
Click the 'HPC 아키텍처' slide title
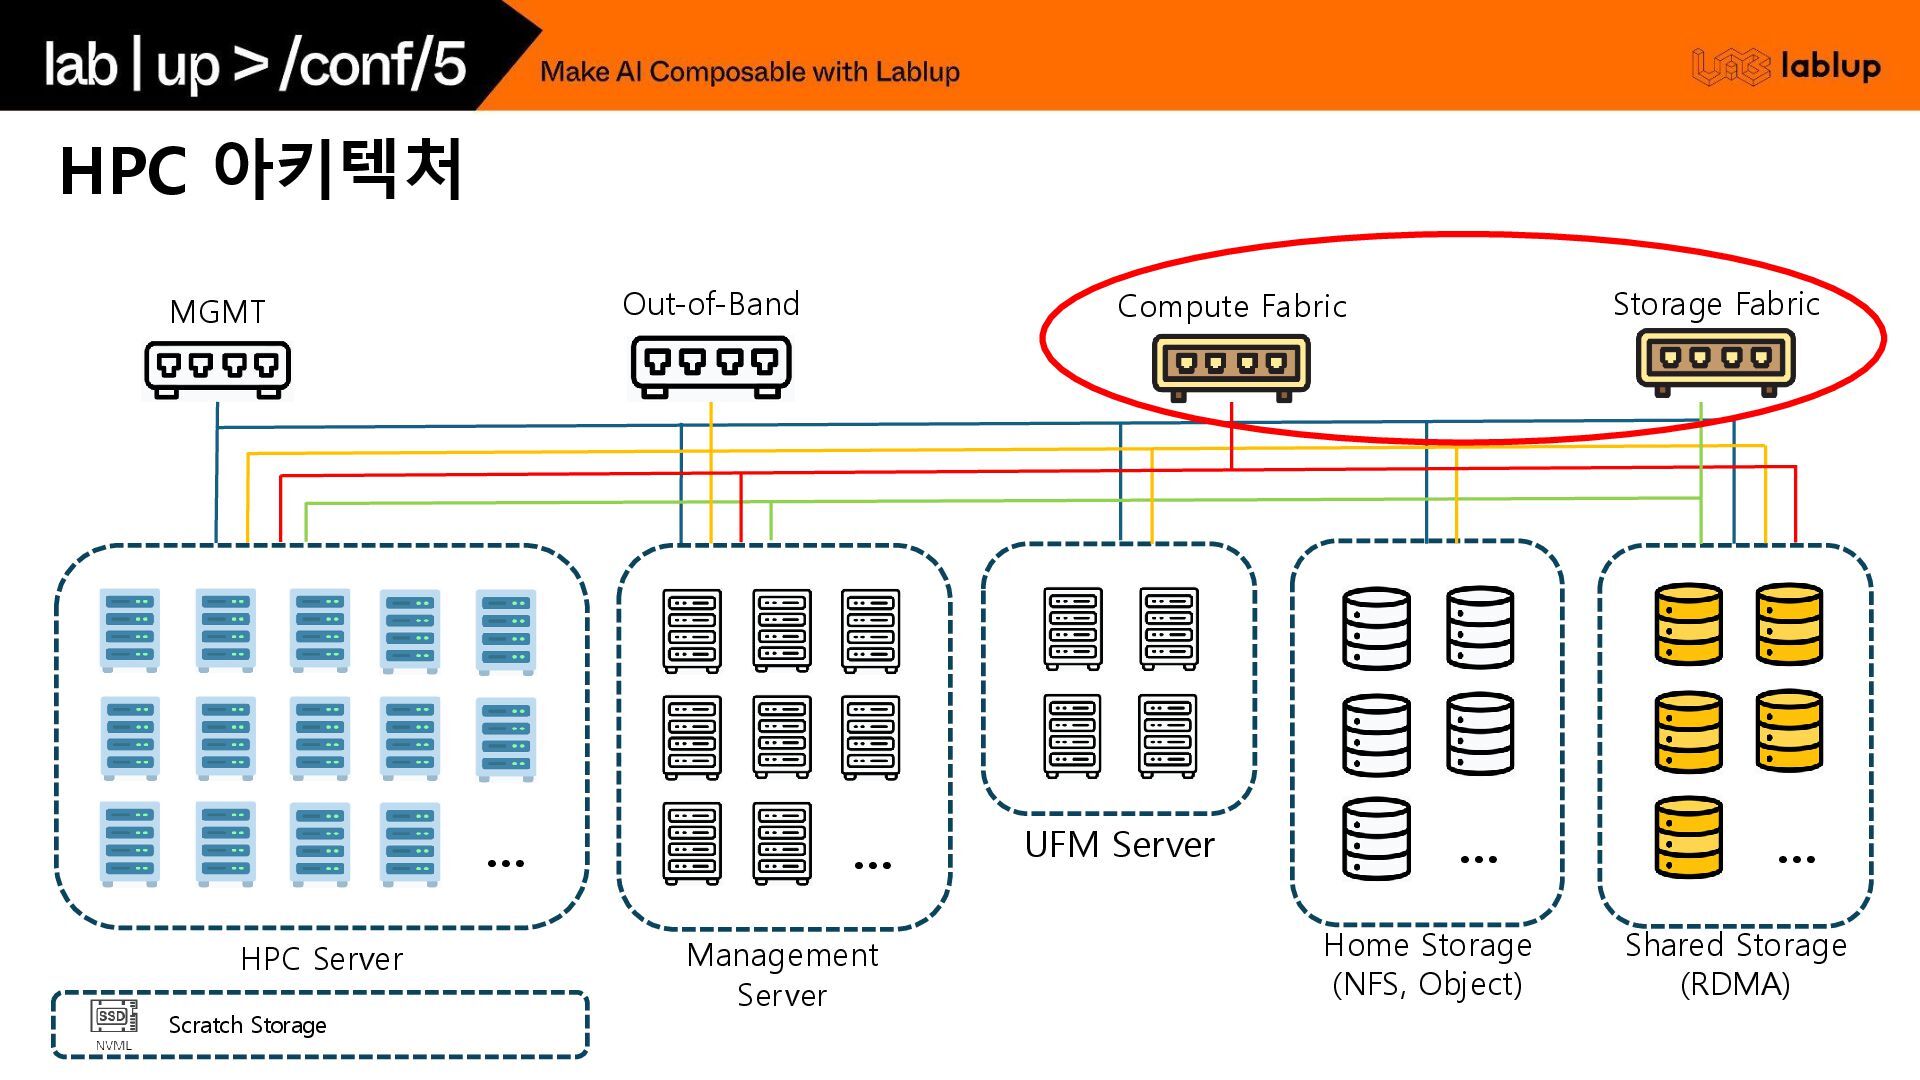pos(261,170)
